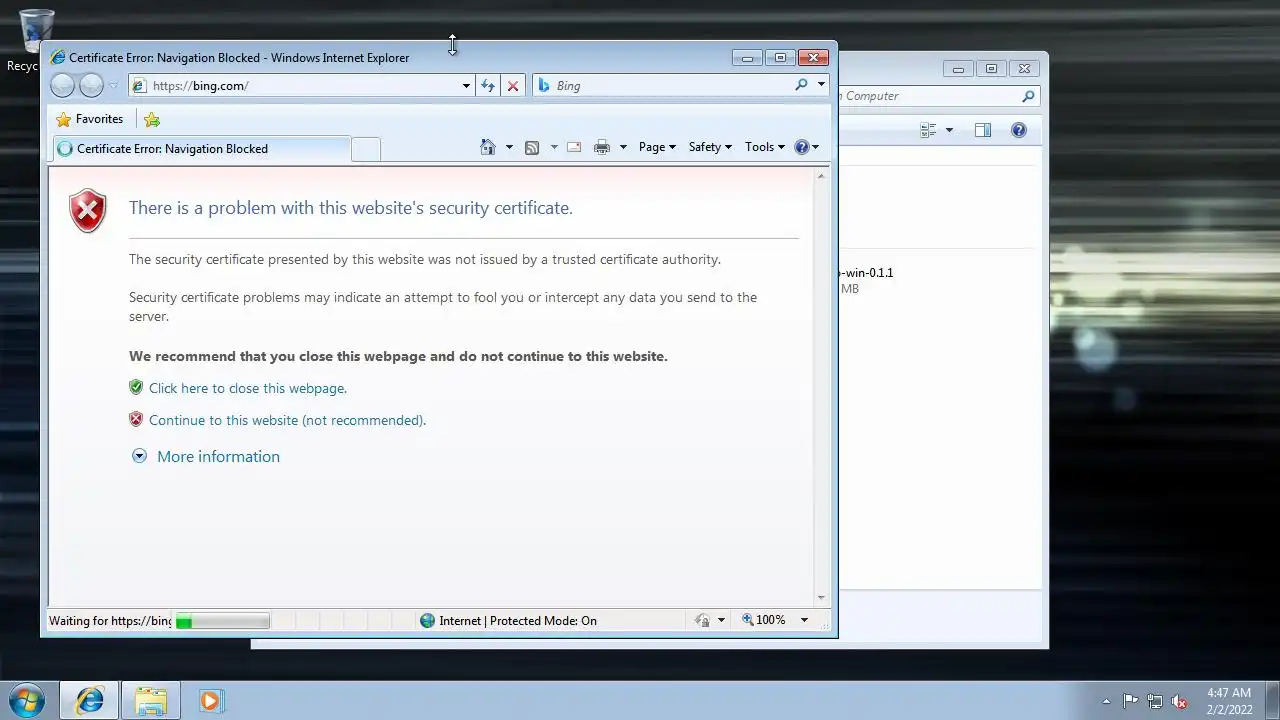Go back with the IE Back button
This screenshot has width=1280, height=720.
click(62, 85)
